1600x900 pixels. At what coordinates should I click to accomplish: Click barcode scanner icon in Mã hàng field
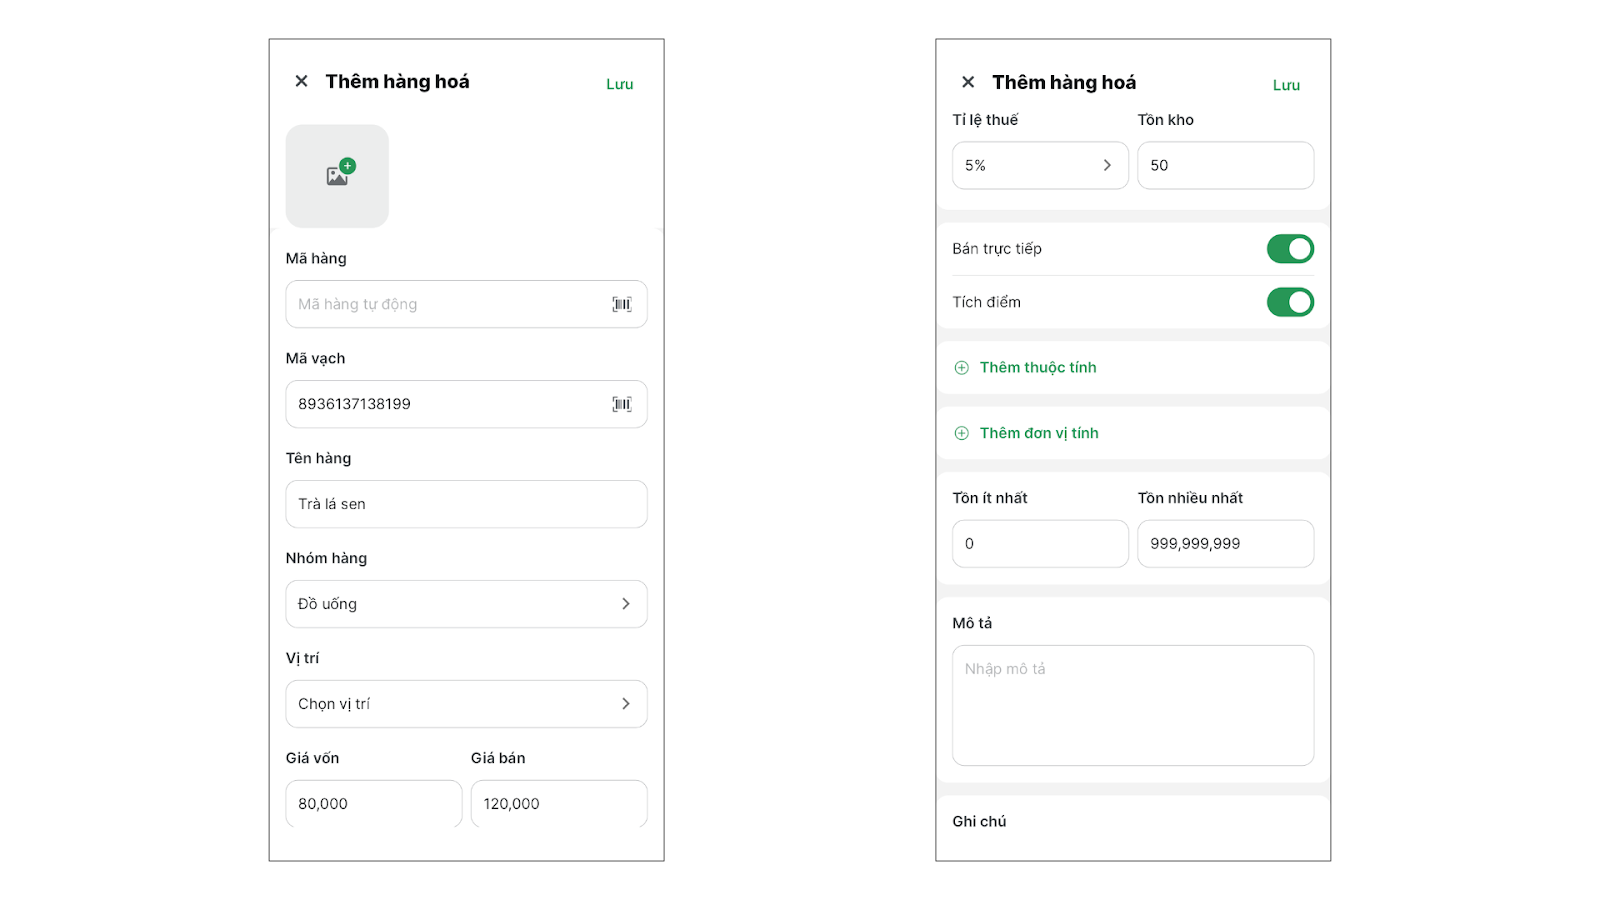[x=622, y=304]
